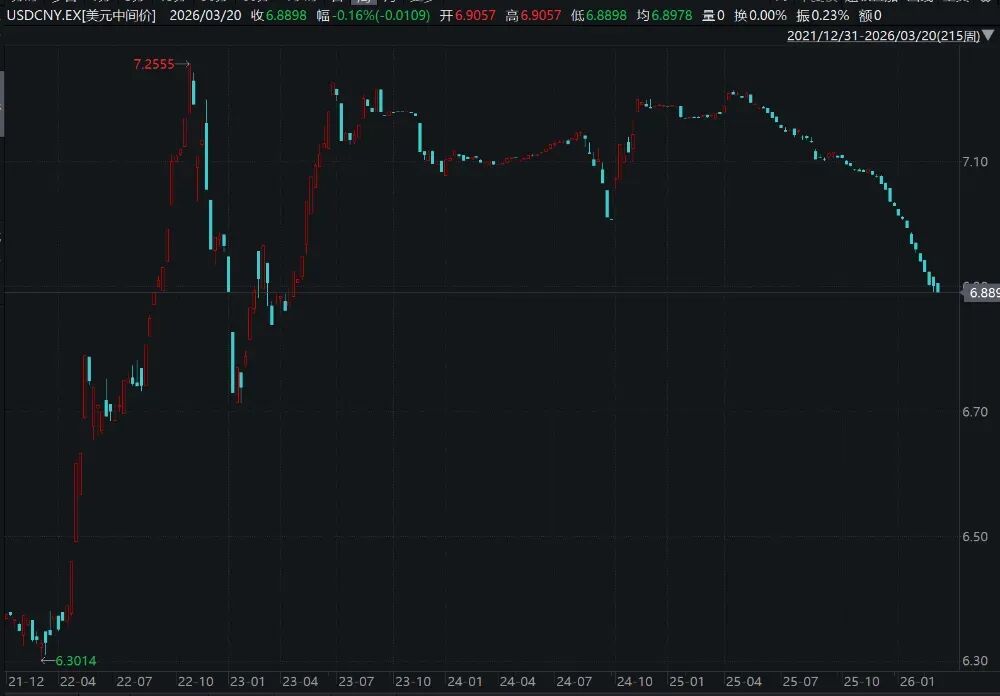Click the latest candlestick on the chart
Screen dimensions: 1000x696
click(x=937, y=287)
